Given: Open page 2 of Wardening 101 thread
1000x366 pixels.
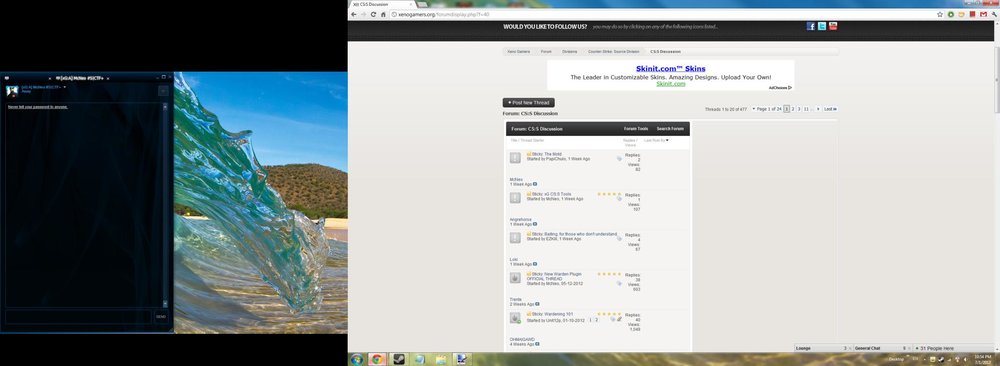Looking at the screenshot, I should [597, 319].
